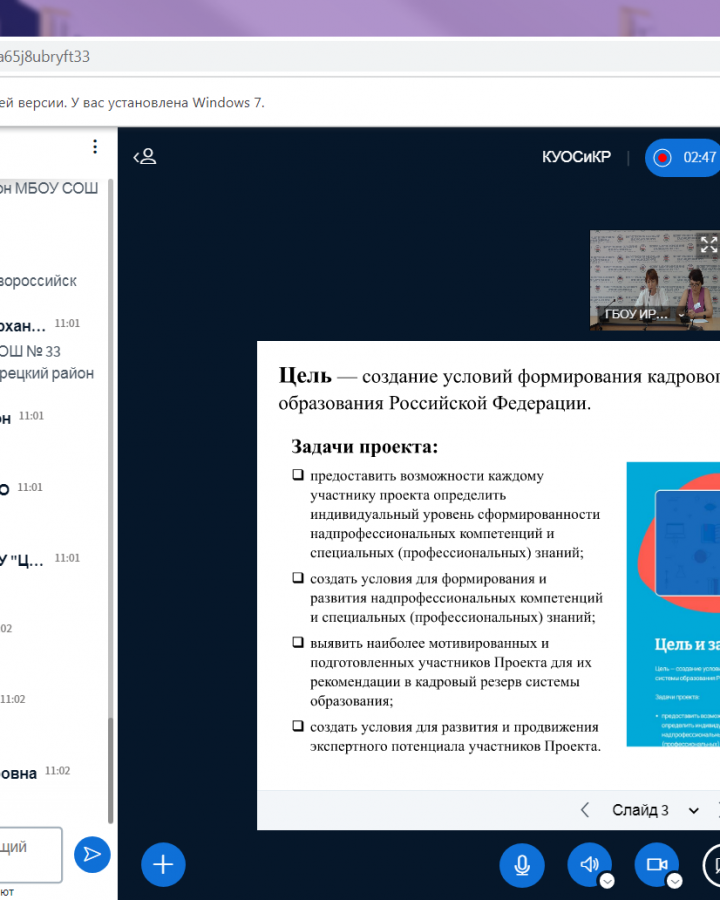Make the webcam video fullscreen

[708, 244]
